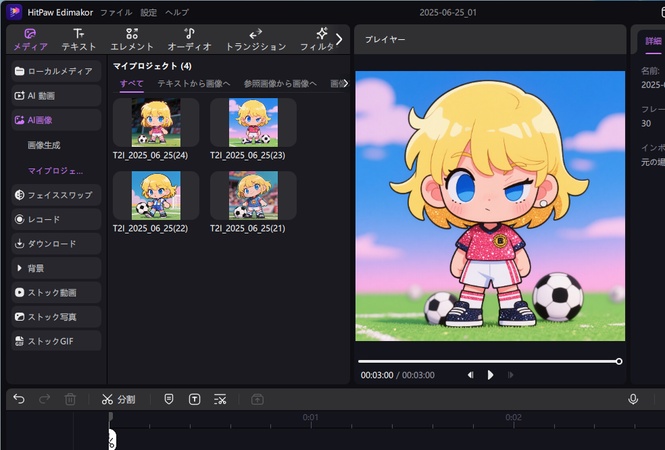The width and height of the screenshot is (665, 450).
Task: Select thumbnail T2I_2025_06_25(23)
Action: pyautogui.click(x=253, y=122)
